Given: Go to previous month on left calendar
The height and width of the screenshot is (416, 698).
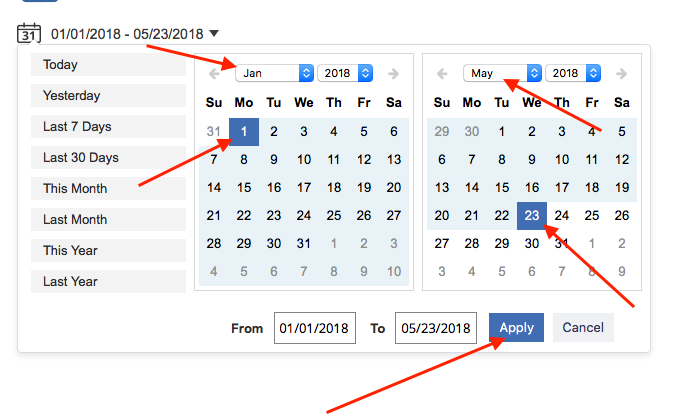Looking at the screenshot, I should coord(214,74).
